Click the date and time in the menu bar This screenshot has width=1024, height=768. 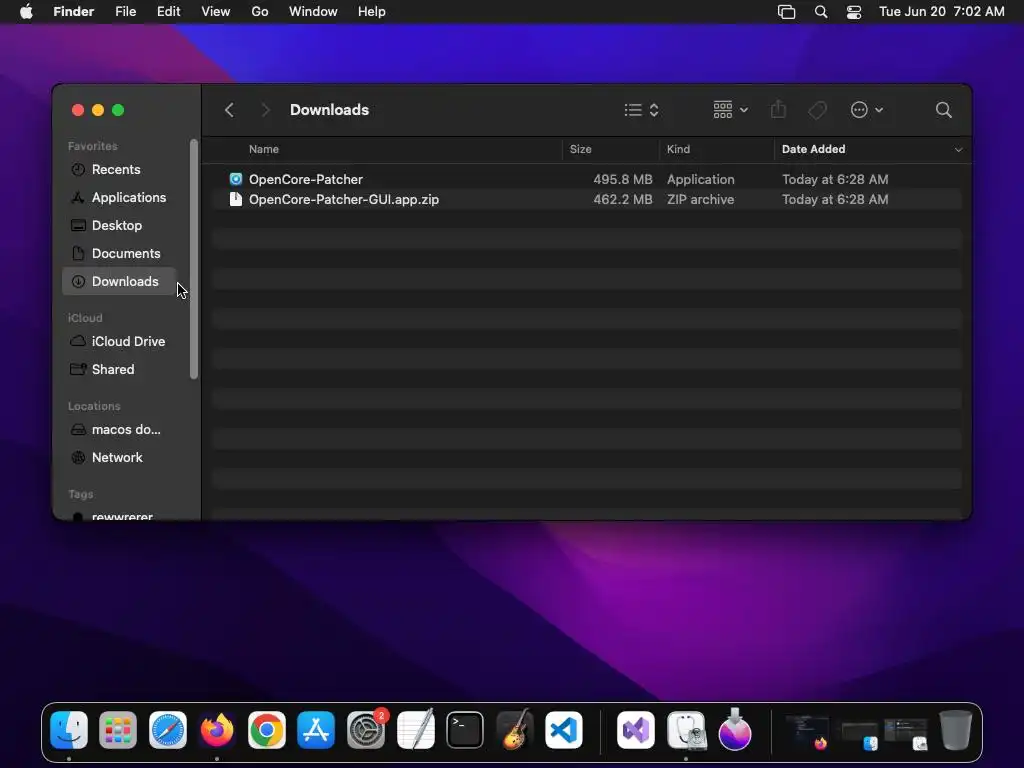(x=941, y=12)
